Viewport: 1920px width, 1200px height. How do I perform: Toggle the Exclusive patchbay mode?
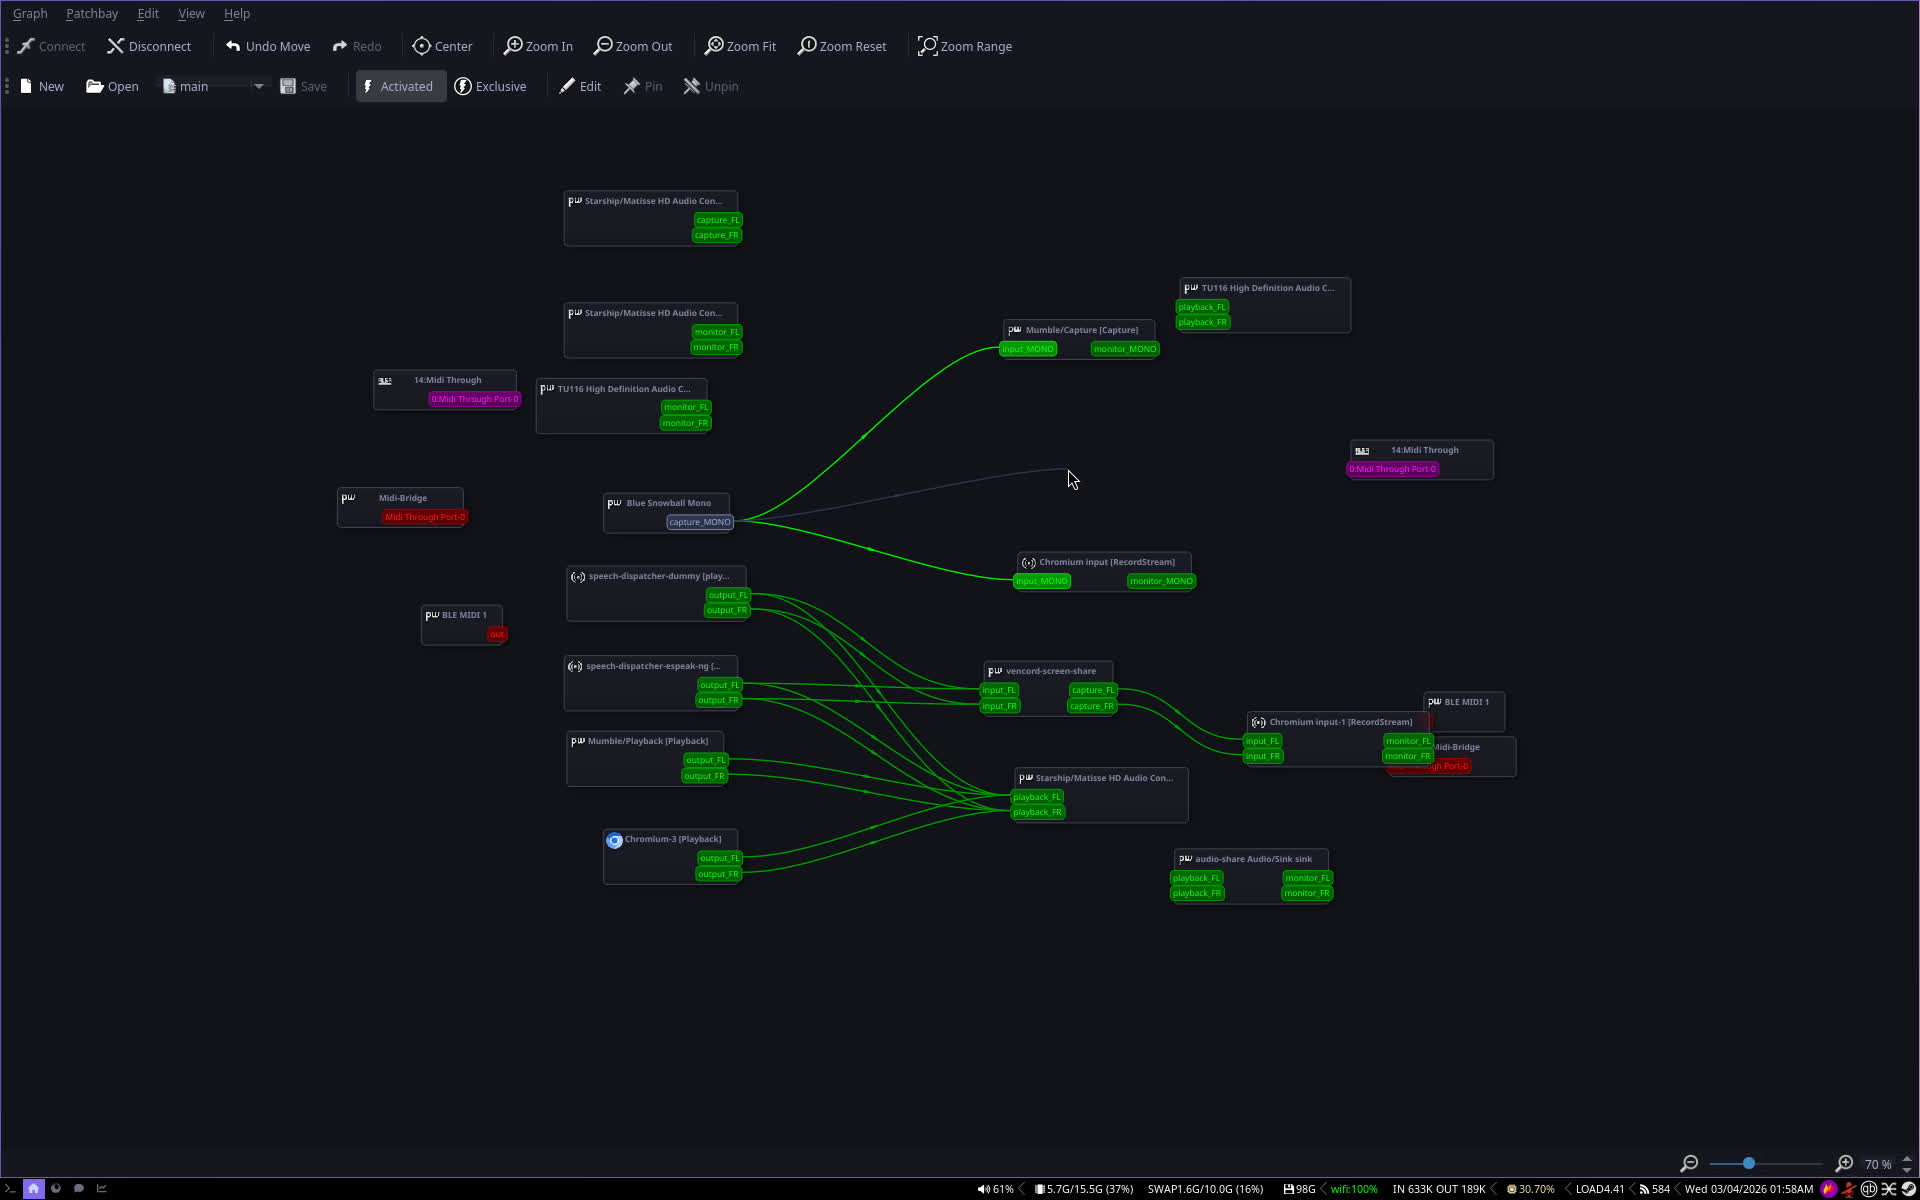pyautogui.click(x=491, y=86)
